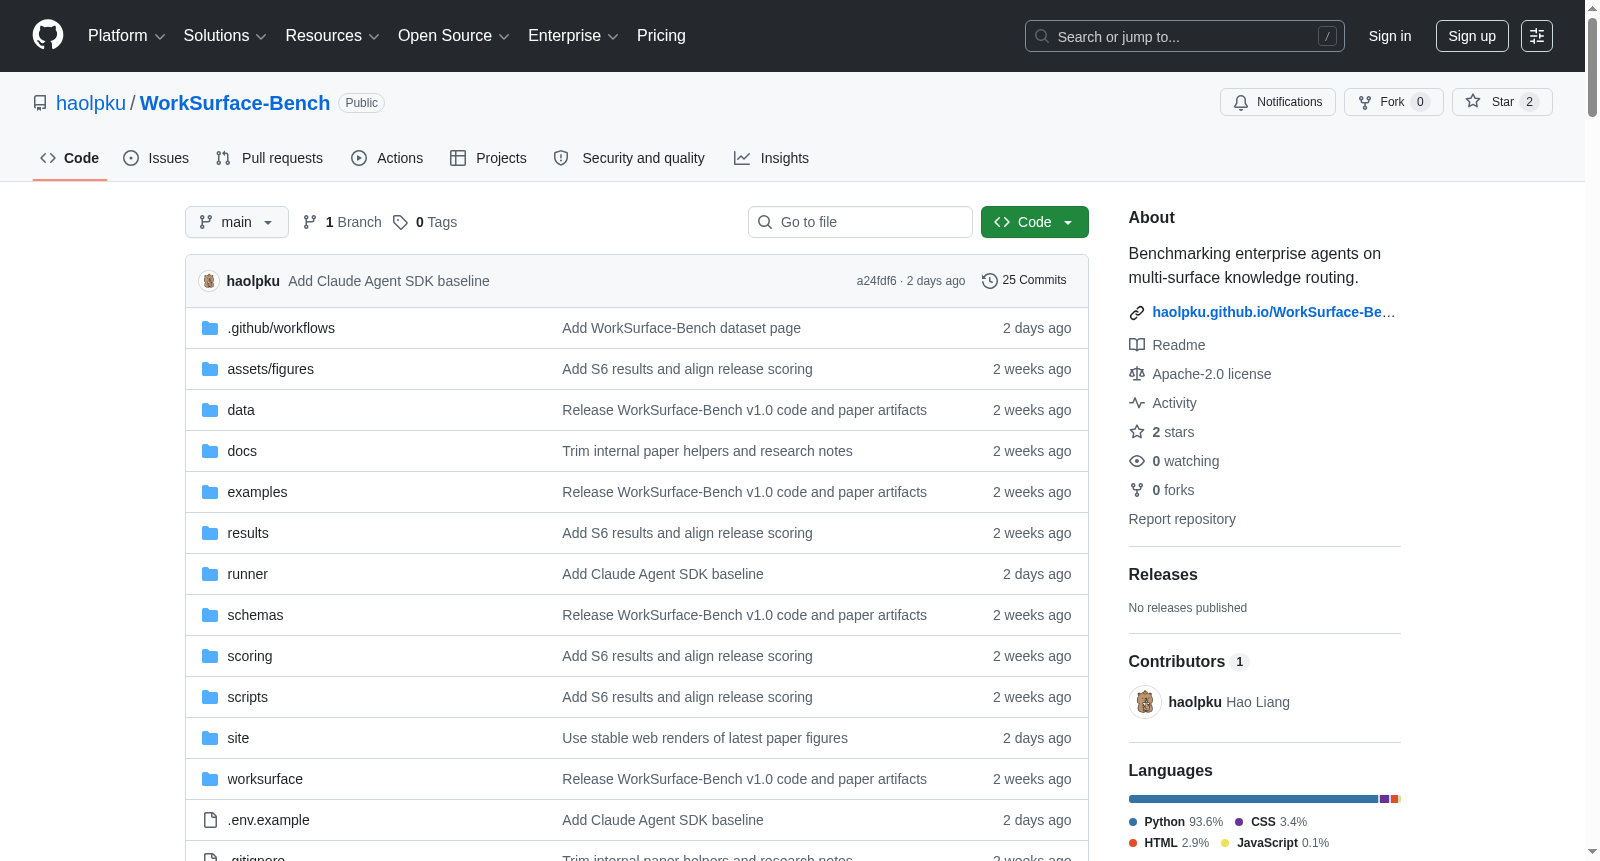Click the CSS 3.4% language entry
The height and width of the screenshot is (861, 1600).
(1271, 822)
